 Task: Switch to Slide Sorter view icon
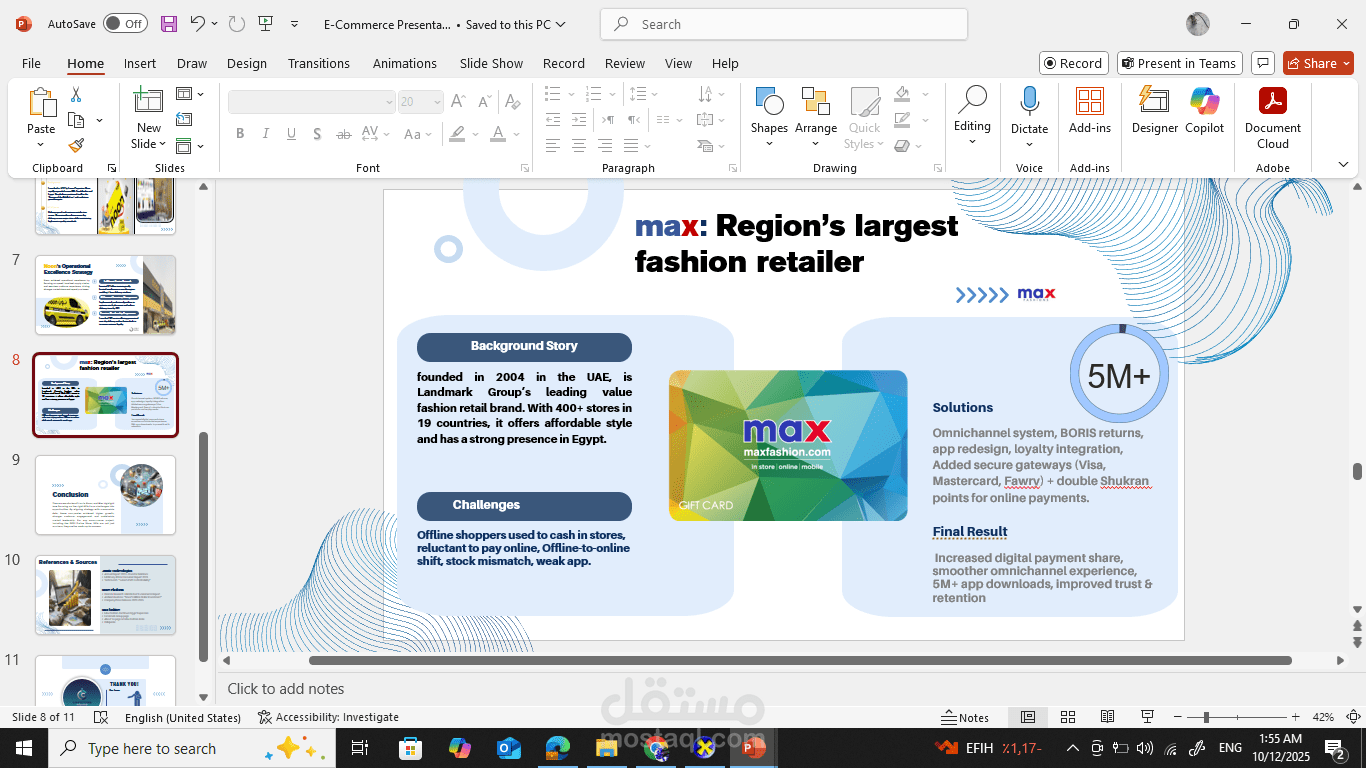coord(1068,717)
